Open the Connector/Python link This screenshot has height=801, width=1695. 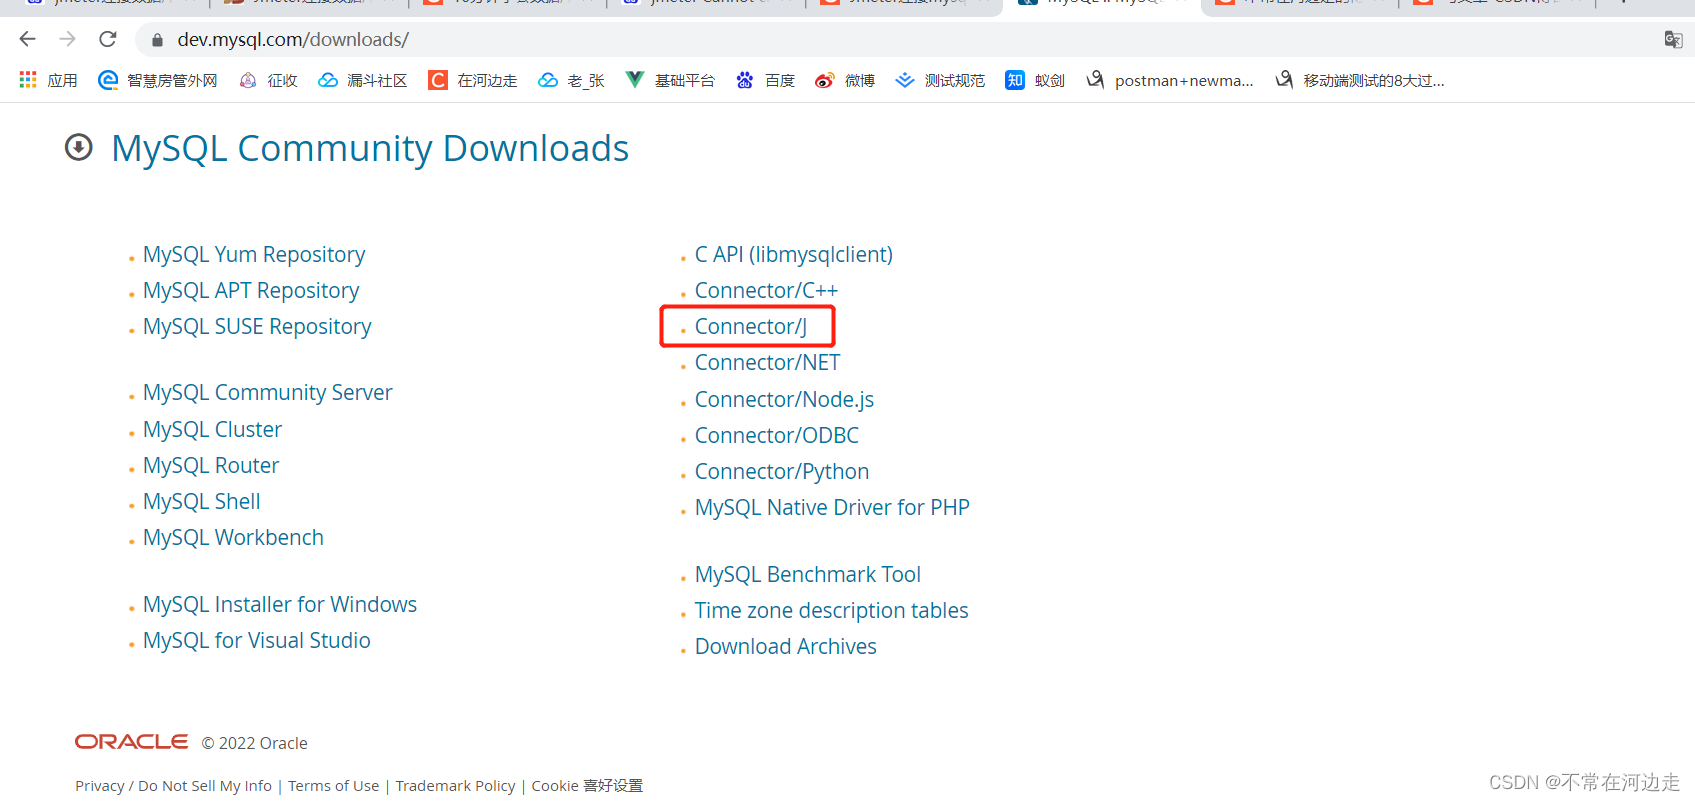782,471
